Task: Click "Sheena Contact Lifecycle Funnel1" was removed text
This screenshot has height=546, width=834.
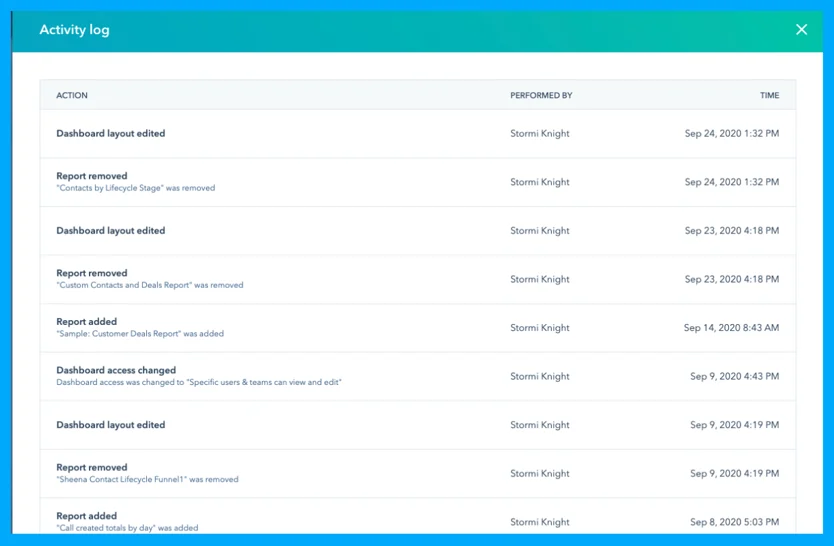Action: (147, 480)
